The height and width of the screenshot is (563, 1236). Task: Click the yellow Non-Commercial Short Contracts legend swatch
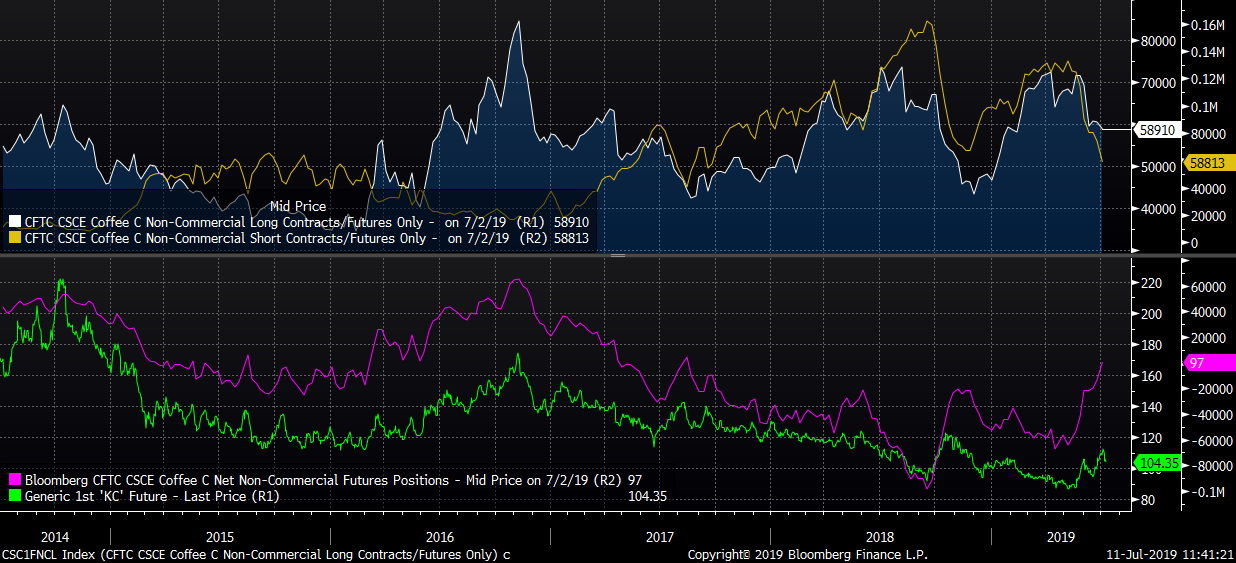(14, 238)
